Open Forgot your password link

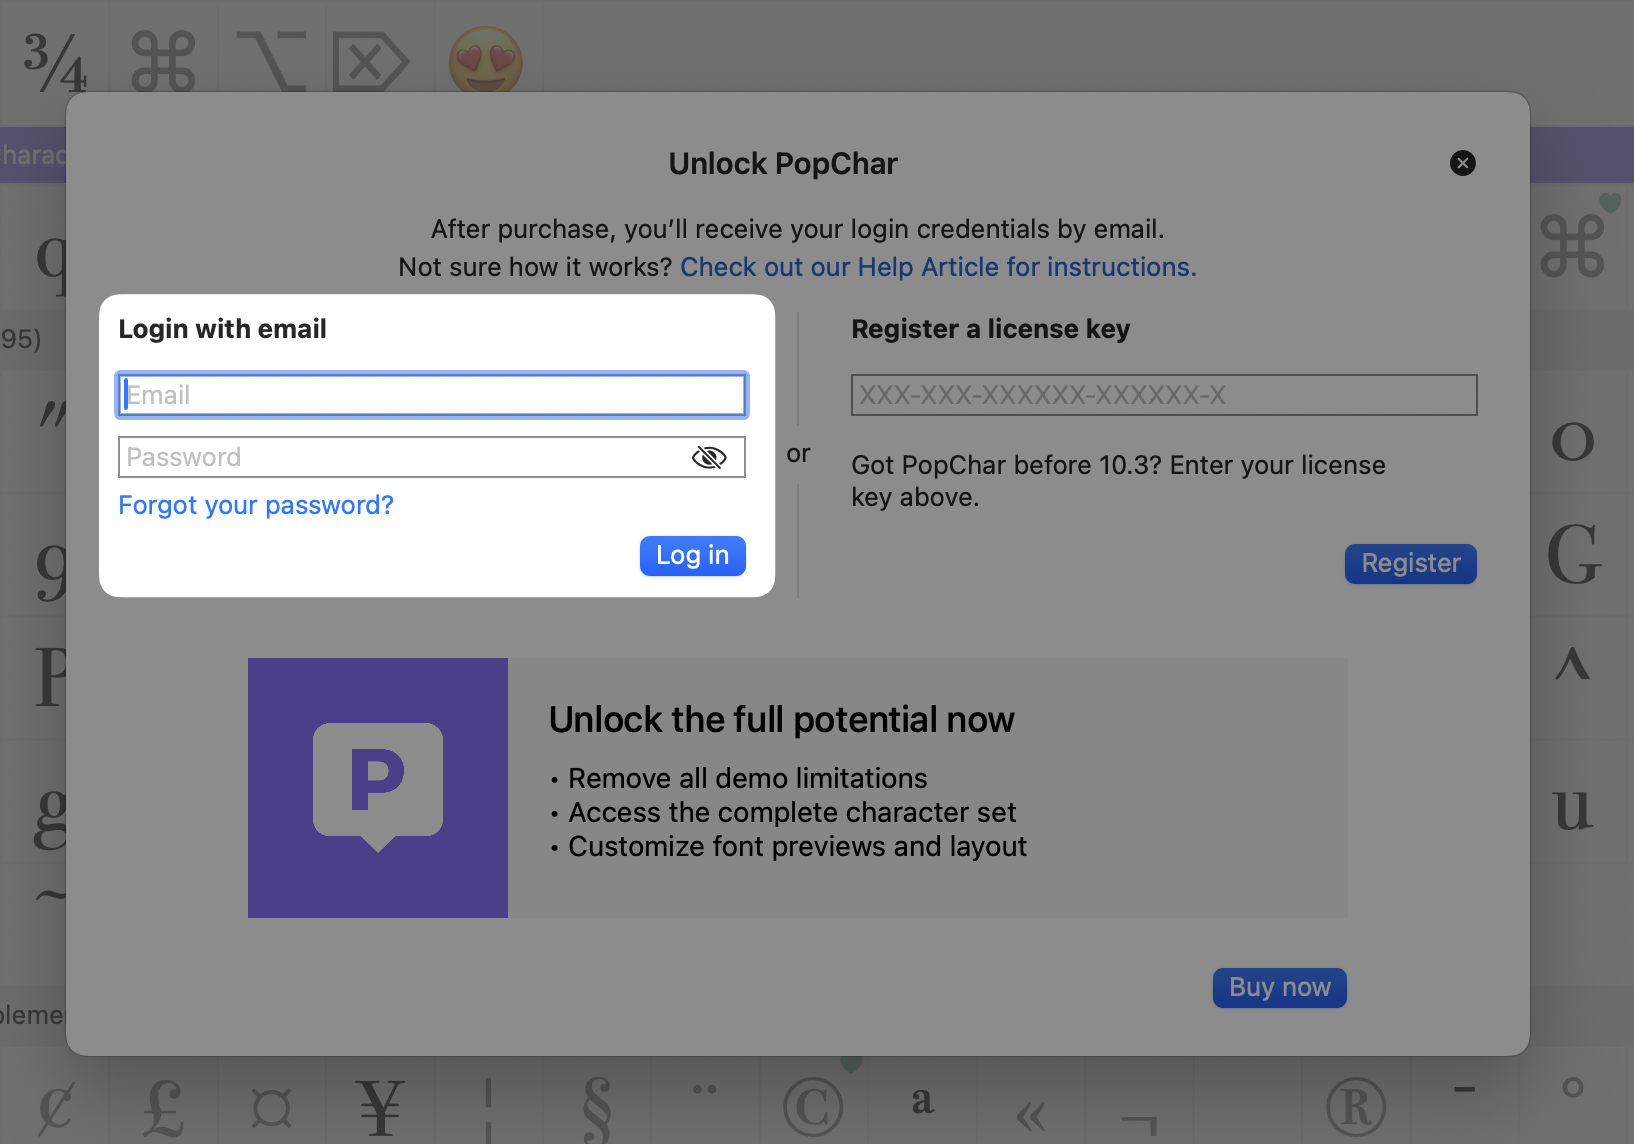pyautogui.click(x=256, y=505)
